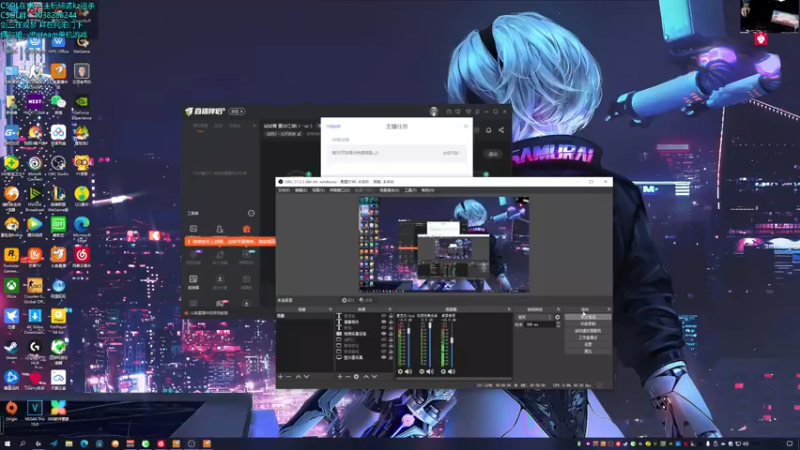The image size is (800, 450).
Task: Toggle eye visibility of the 显示器采集 source
Action: pyautogui.click(x=384, y=358)
